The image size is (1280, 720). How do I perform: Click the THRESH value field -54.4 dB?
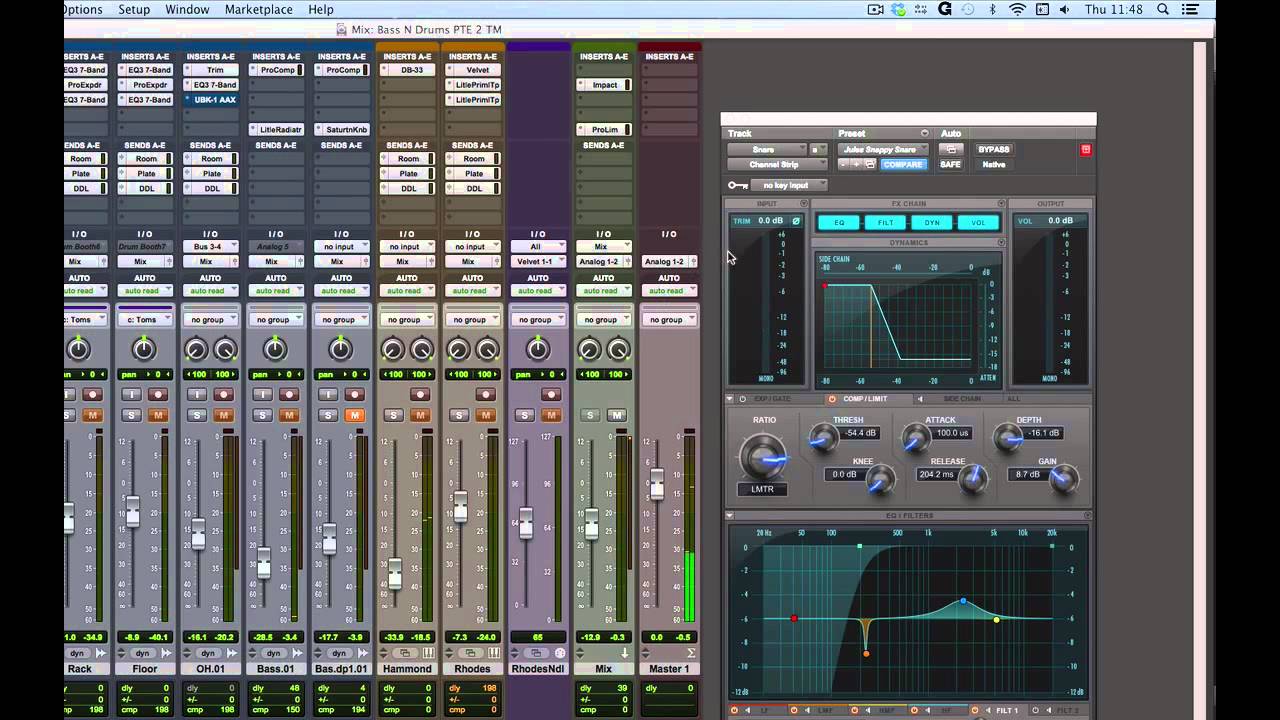[860, 433]
